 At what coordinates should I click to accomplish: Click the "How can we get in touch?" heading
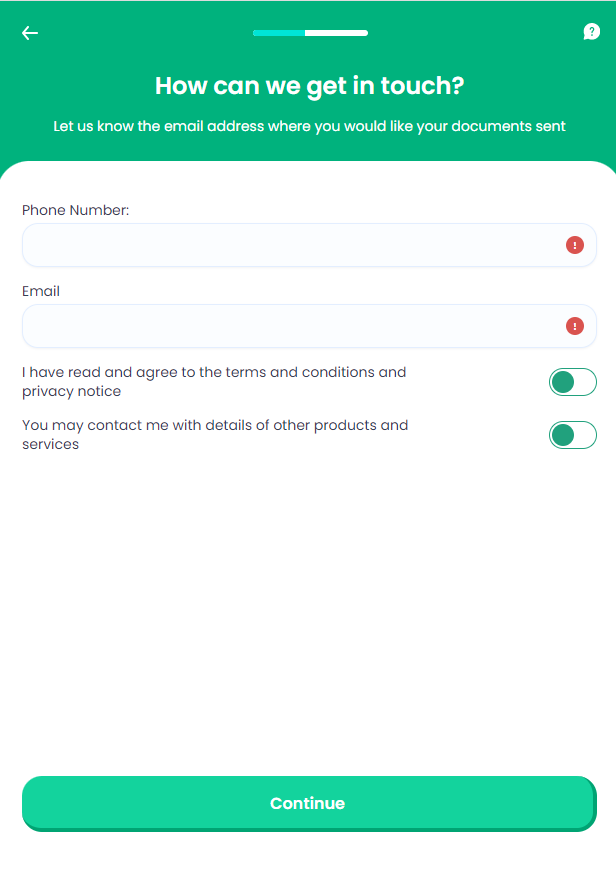pos(309,86)
